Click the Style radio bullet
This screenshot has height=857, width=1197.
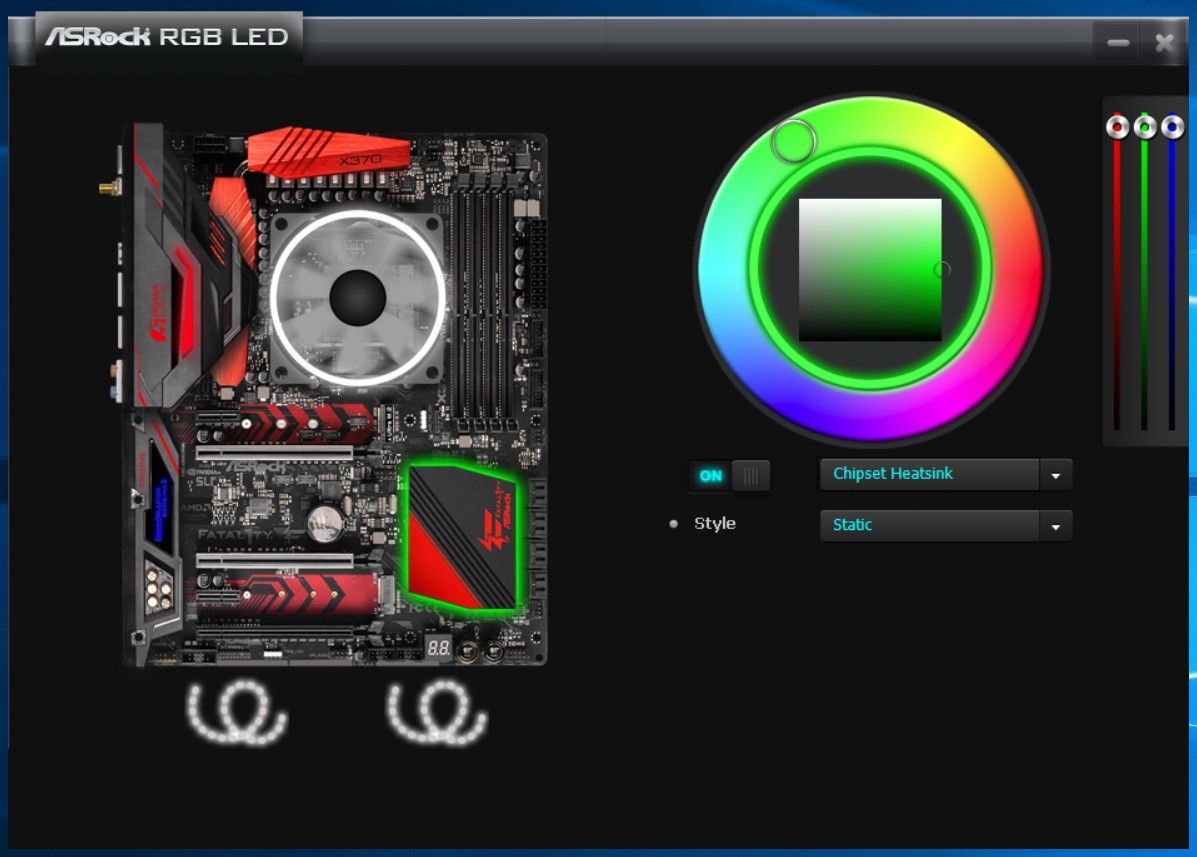pyautogui.click(x=673, y=524)
